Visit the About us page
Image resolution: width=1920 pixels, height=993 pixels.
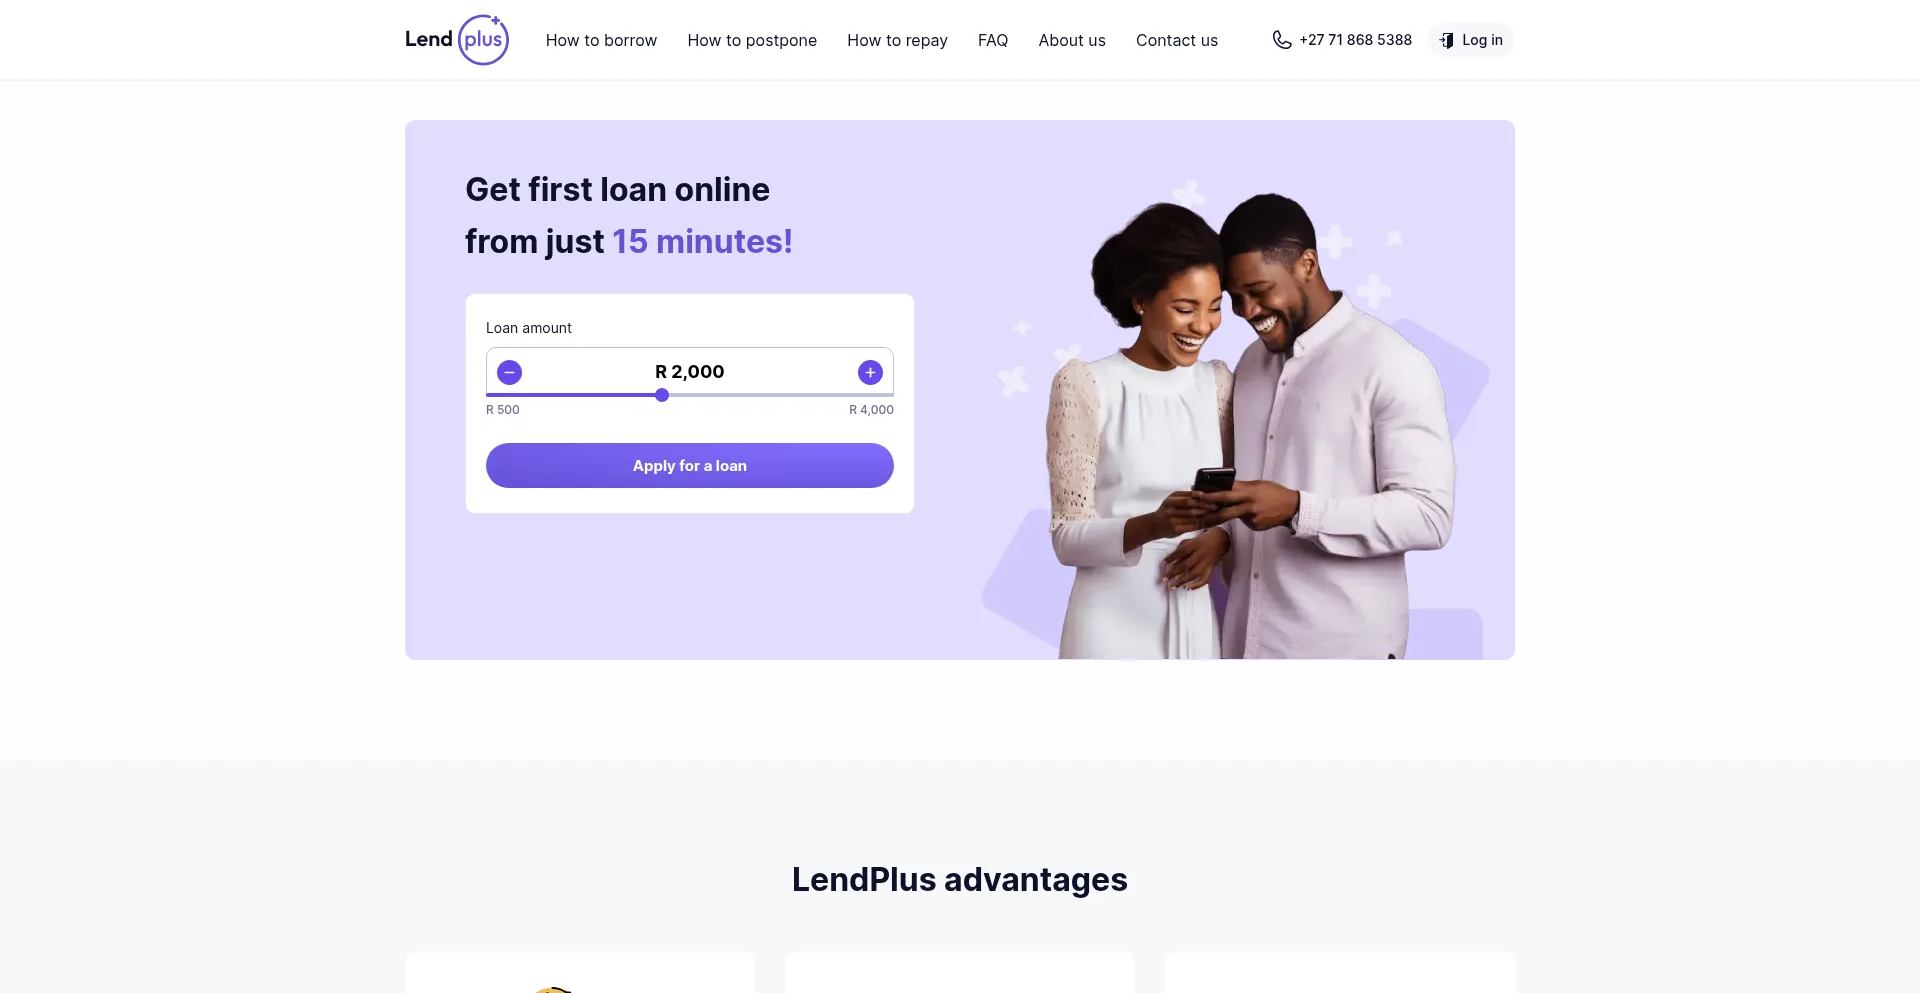pos(1072,40)
